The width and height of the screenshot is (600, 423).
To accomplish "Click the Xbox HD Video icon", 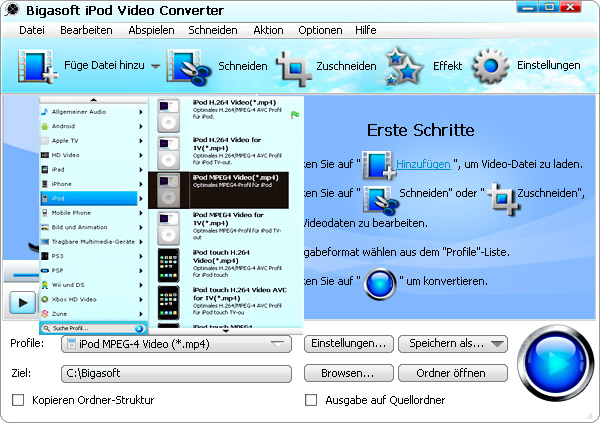I will [x=45, y=299].
